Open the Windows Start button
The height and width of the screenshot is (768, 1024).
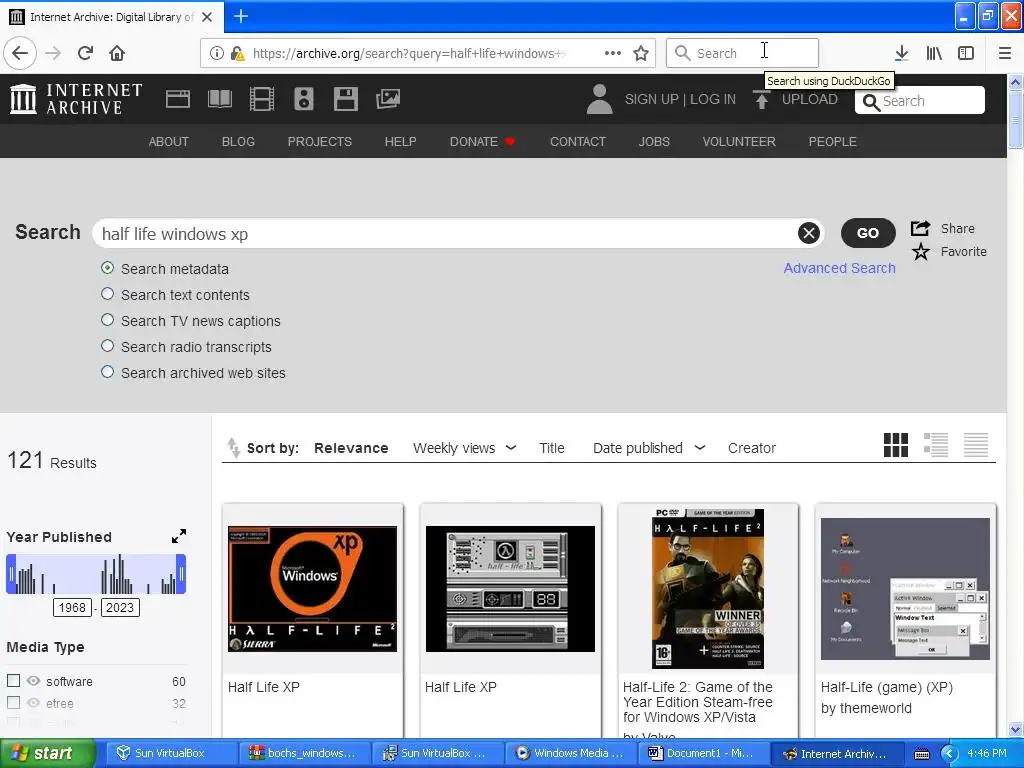pyautogui.click(x=47, y=754)
